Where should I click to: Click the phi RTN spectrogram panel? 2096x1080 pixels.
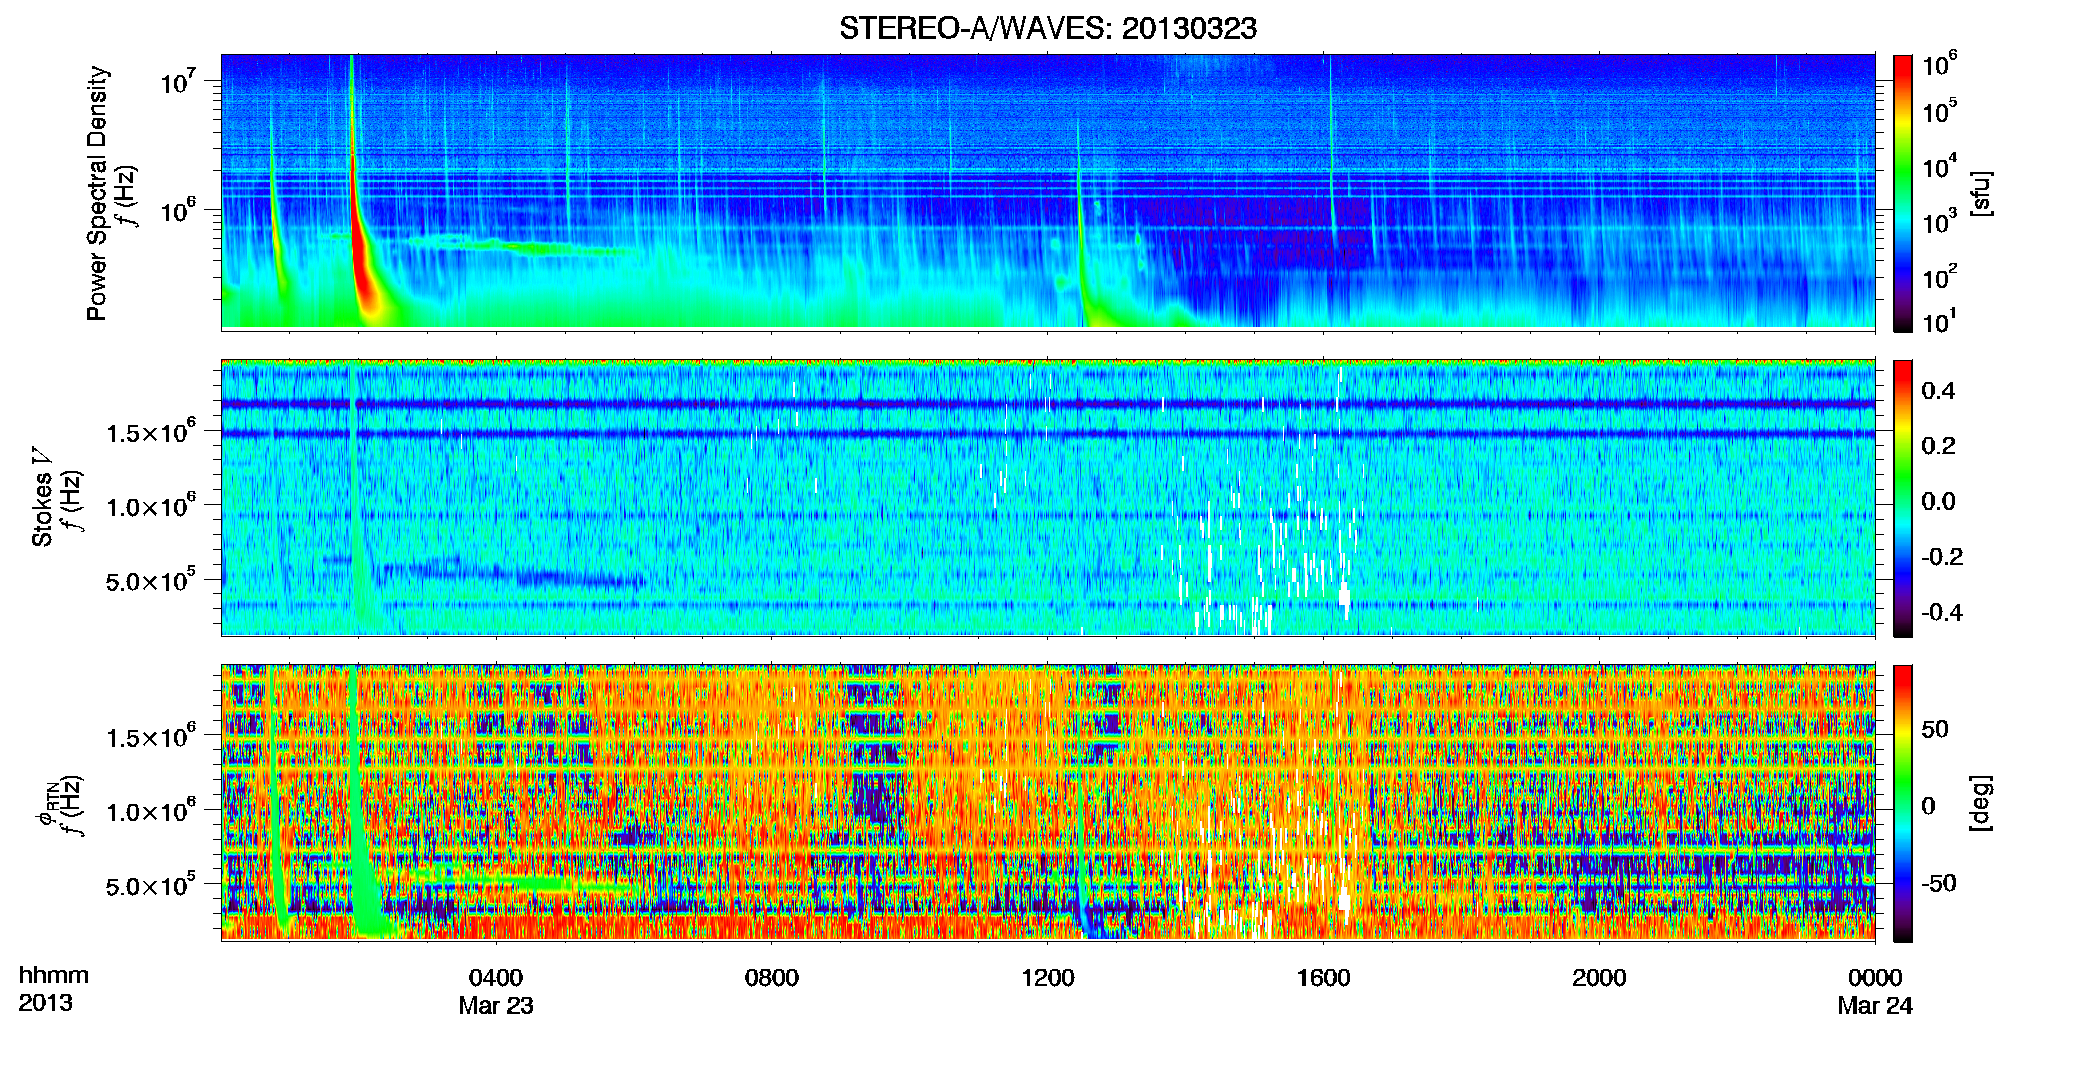[x=1048, y=803]
